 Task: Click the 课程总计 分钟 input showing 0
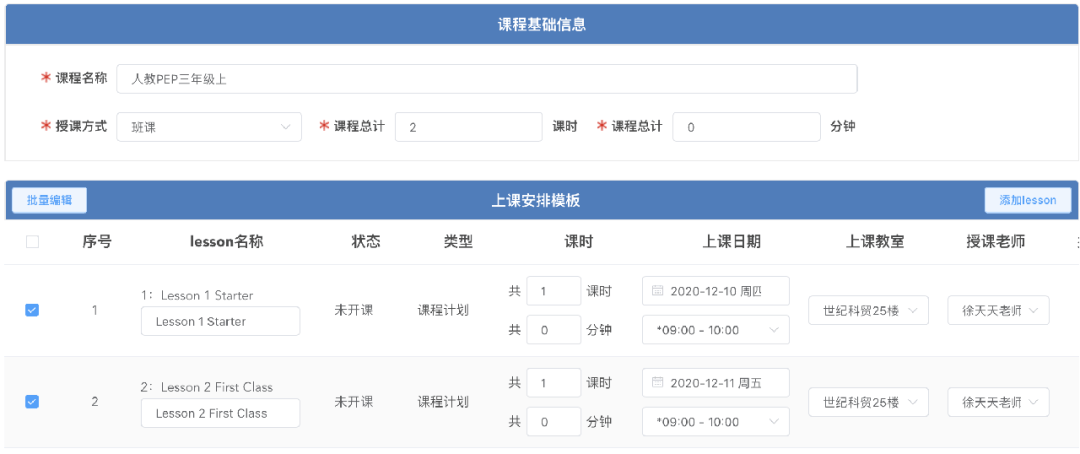coord(747,127)
